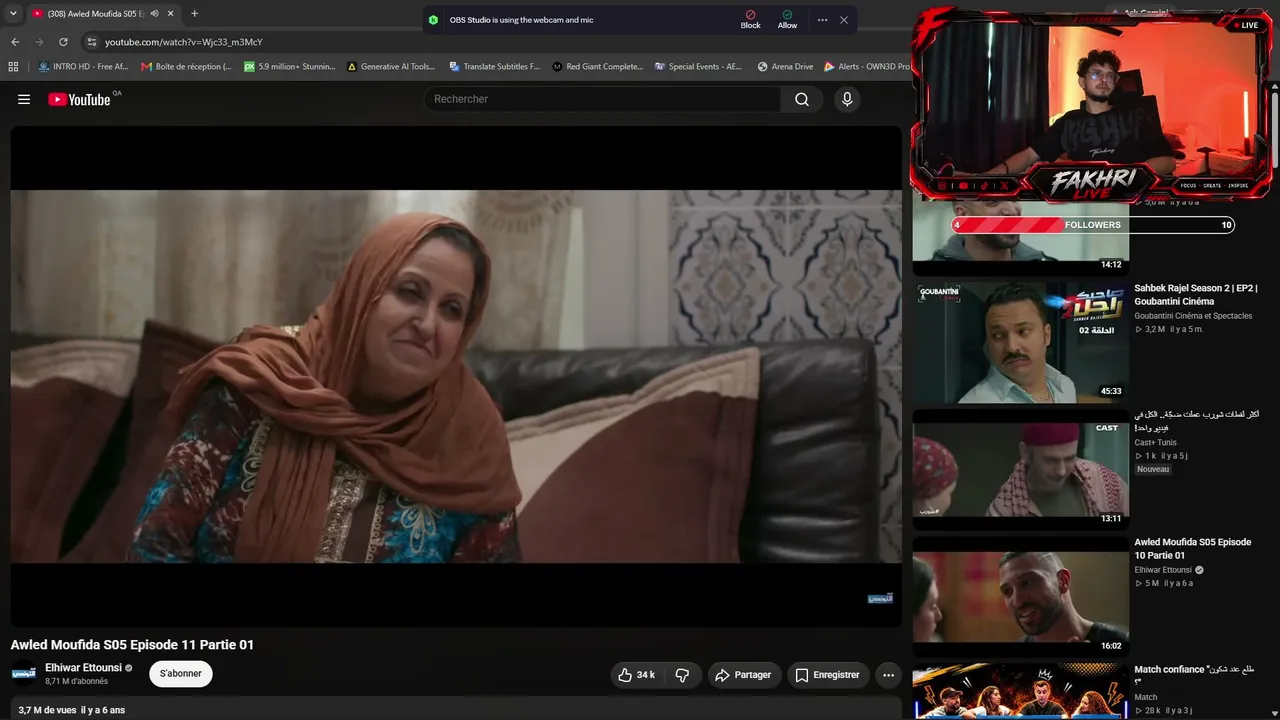Open the Match confiance video thumbnail
The image size is (1280, 720).
click(x=1020, y=691)
